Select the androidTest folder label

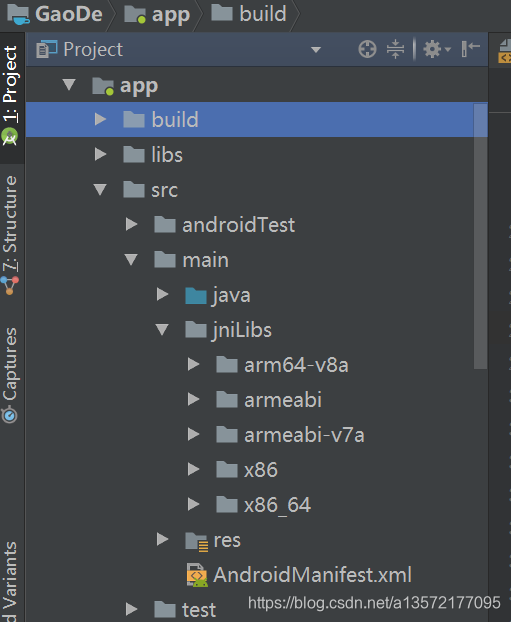[238, 225]
